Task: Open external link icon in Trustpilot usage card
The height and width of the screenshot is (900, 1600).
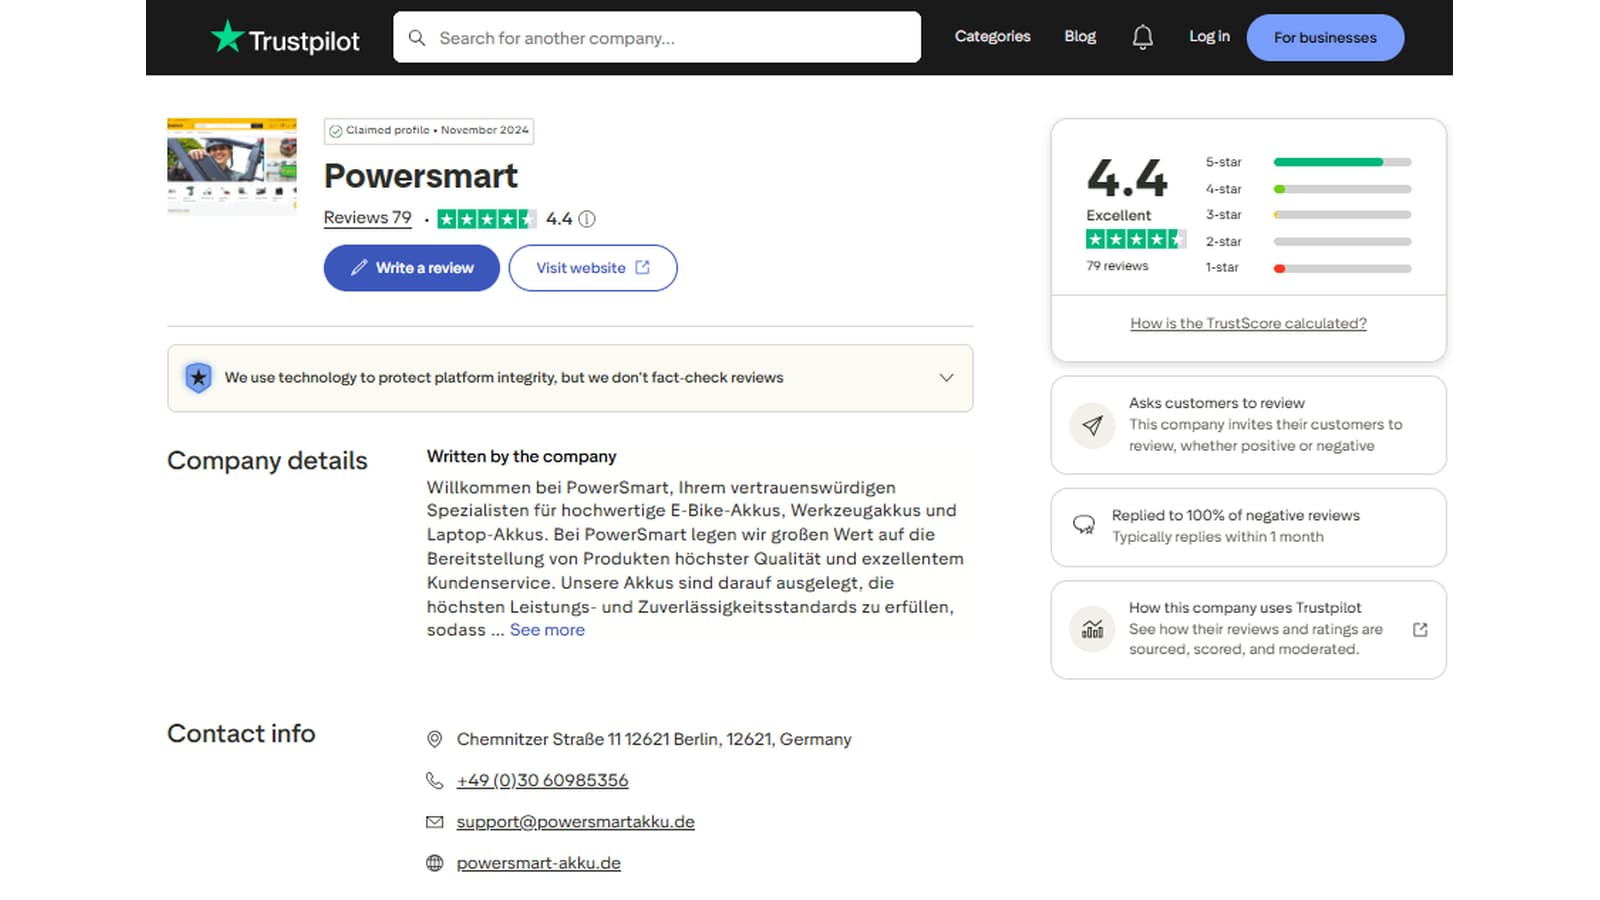Action: [1420, 630]
